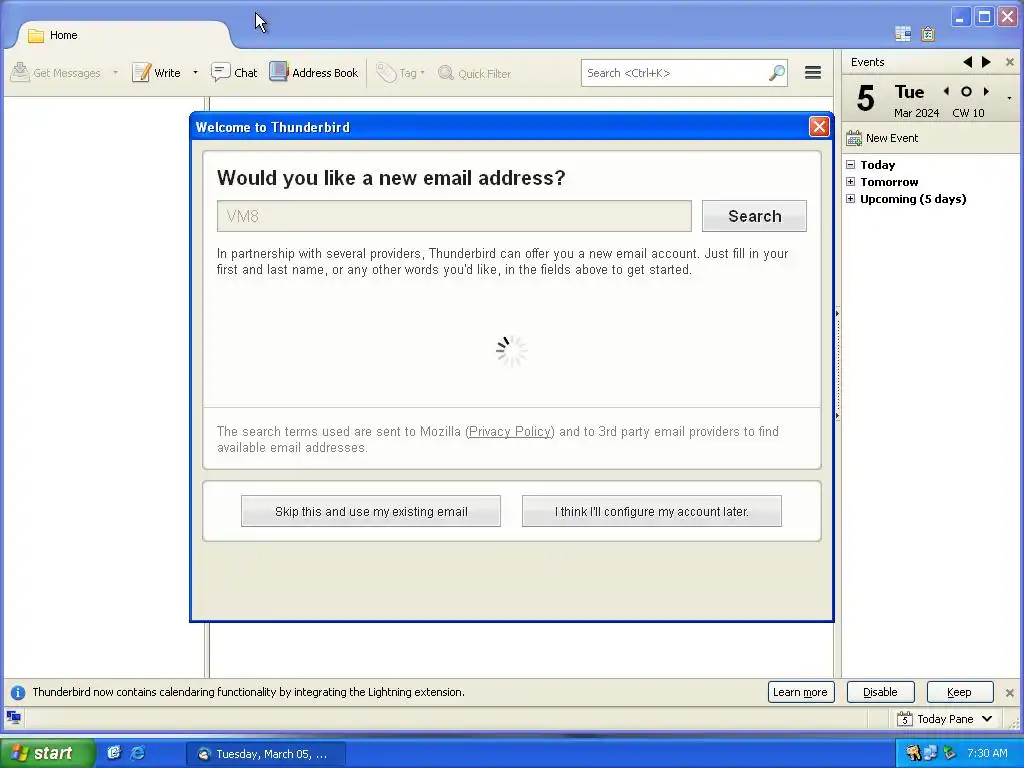
Task: Click the name input field showing VM8
Action: pos(454,216)
